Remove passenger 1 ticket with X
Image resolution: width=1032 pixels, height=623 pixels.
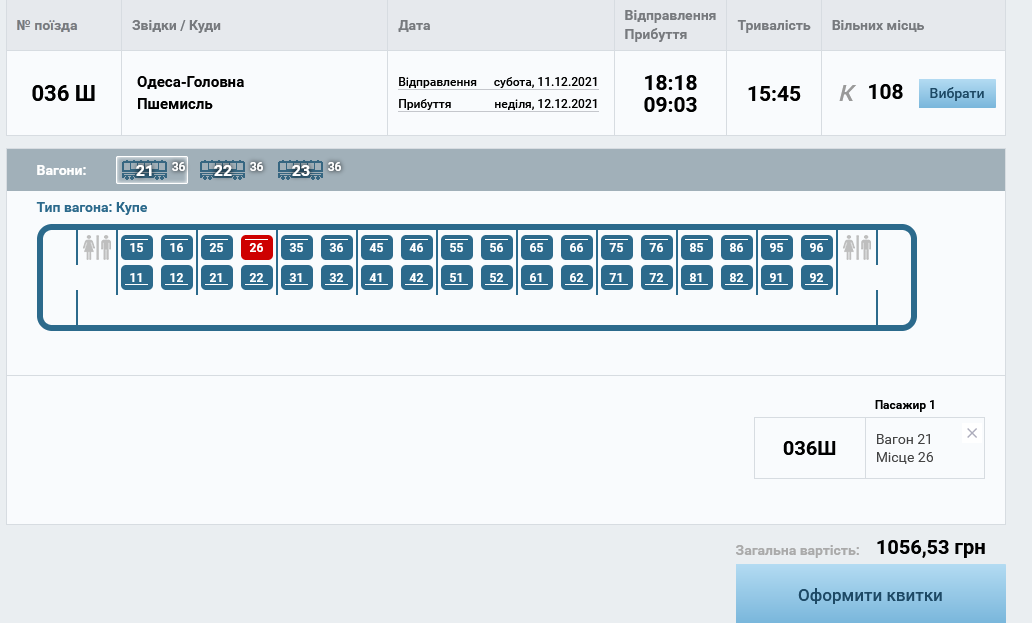pos(971,433)
